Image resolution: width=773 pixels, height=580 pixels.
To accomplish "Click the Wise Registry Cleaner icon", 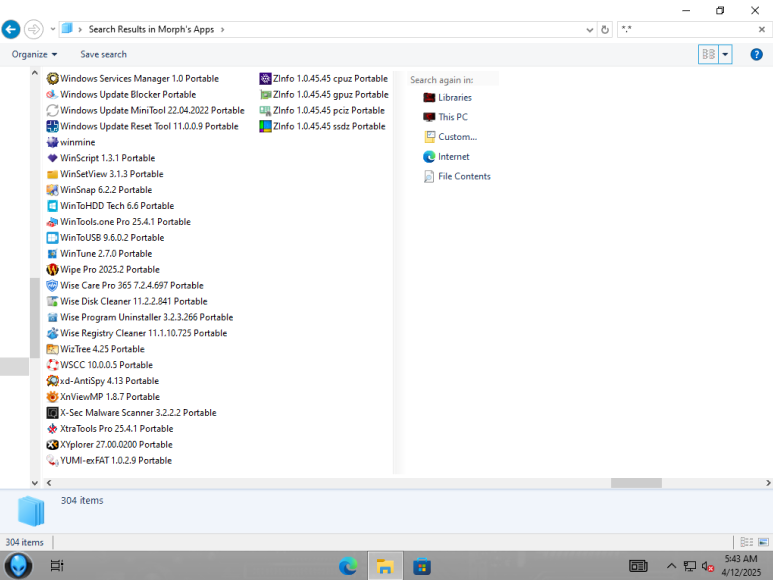I will 52,333.
